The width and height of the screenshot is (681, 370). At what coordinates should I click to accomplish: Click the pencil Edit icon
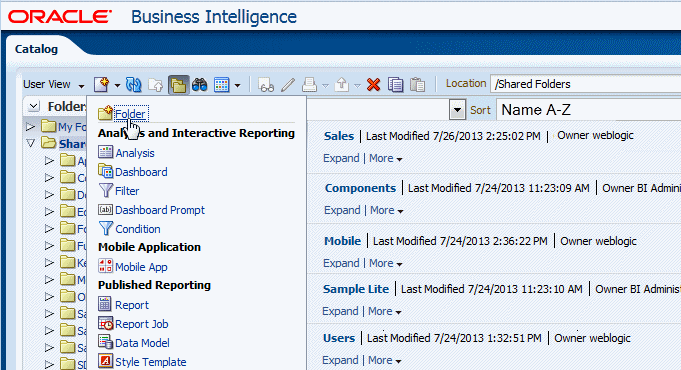click(x=288, y=85)
